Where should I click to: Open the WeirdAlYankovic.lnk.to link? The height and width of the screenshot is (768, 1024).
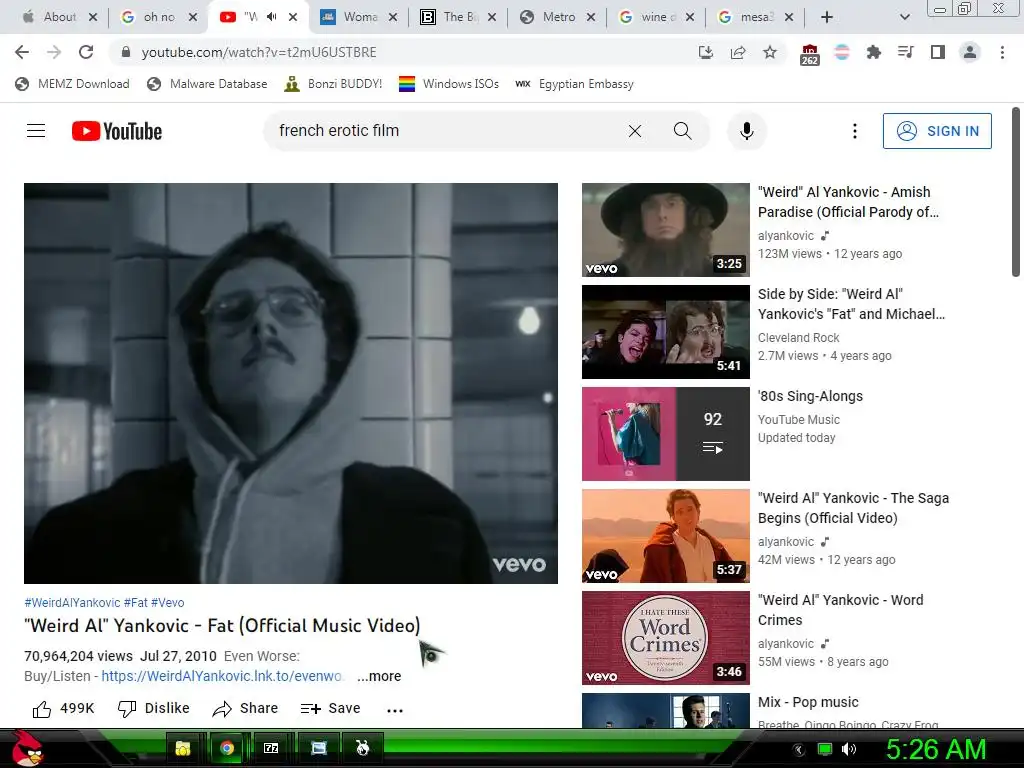222,676
